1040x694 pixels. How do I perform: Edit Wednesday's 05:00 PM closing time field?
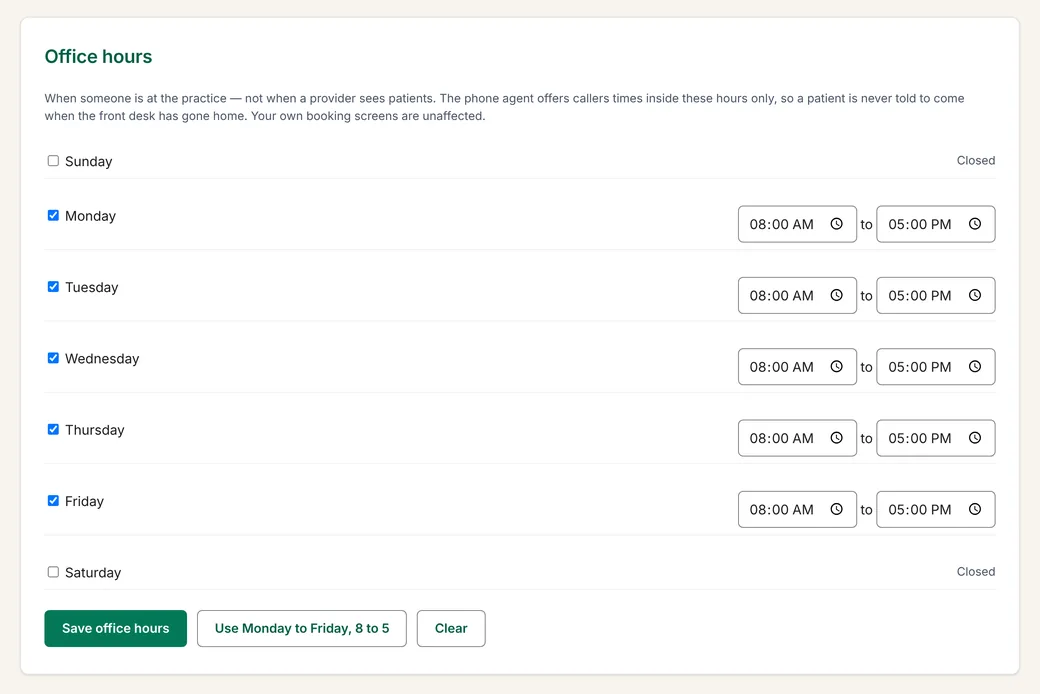[x=936, y=367]
